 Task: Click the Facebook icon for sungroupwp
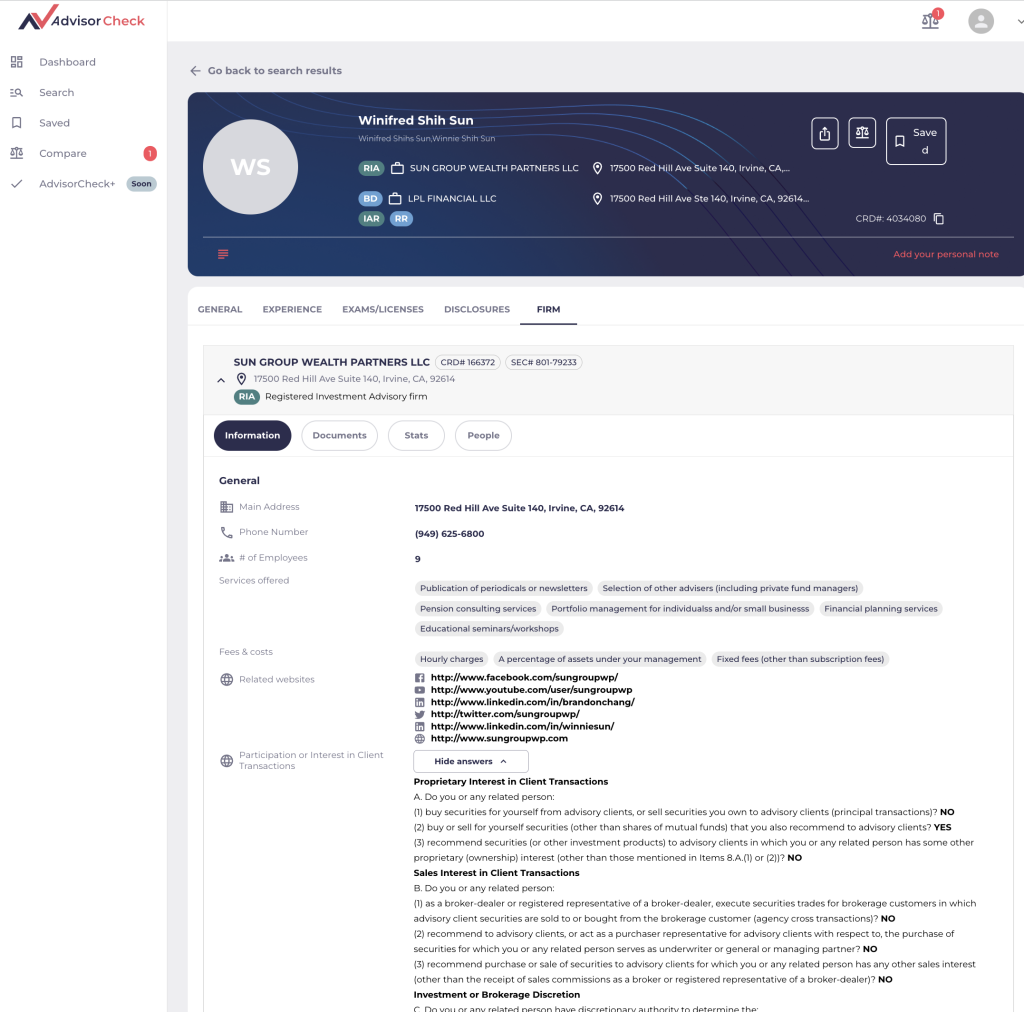[421, 677]
